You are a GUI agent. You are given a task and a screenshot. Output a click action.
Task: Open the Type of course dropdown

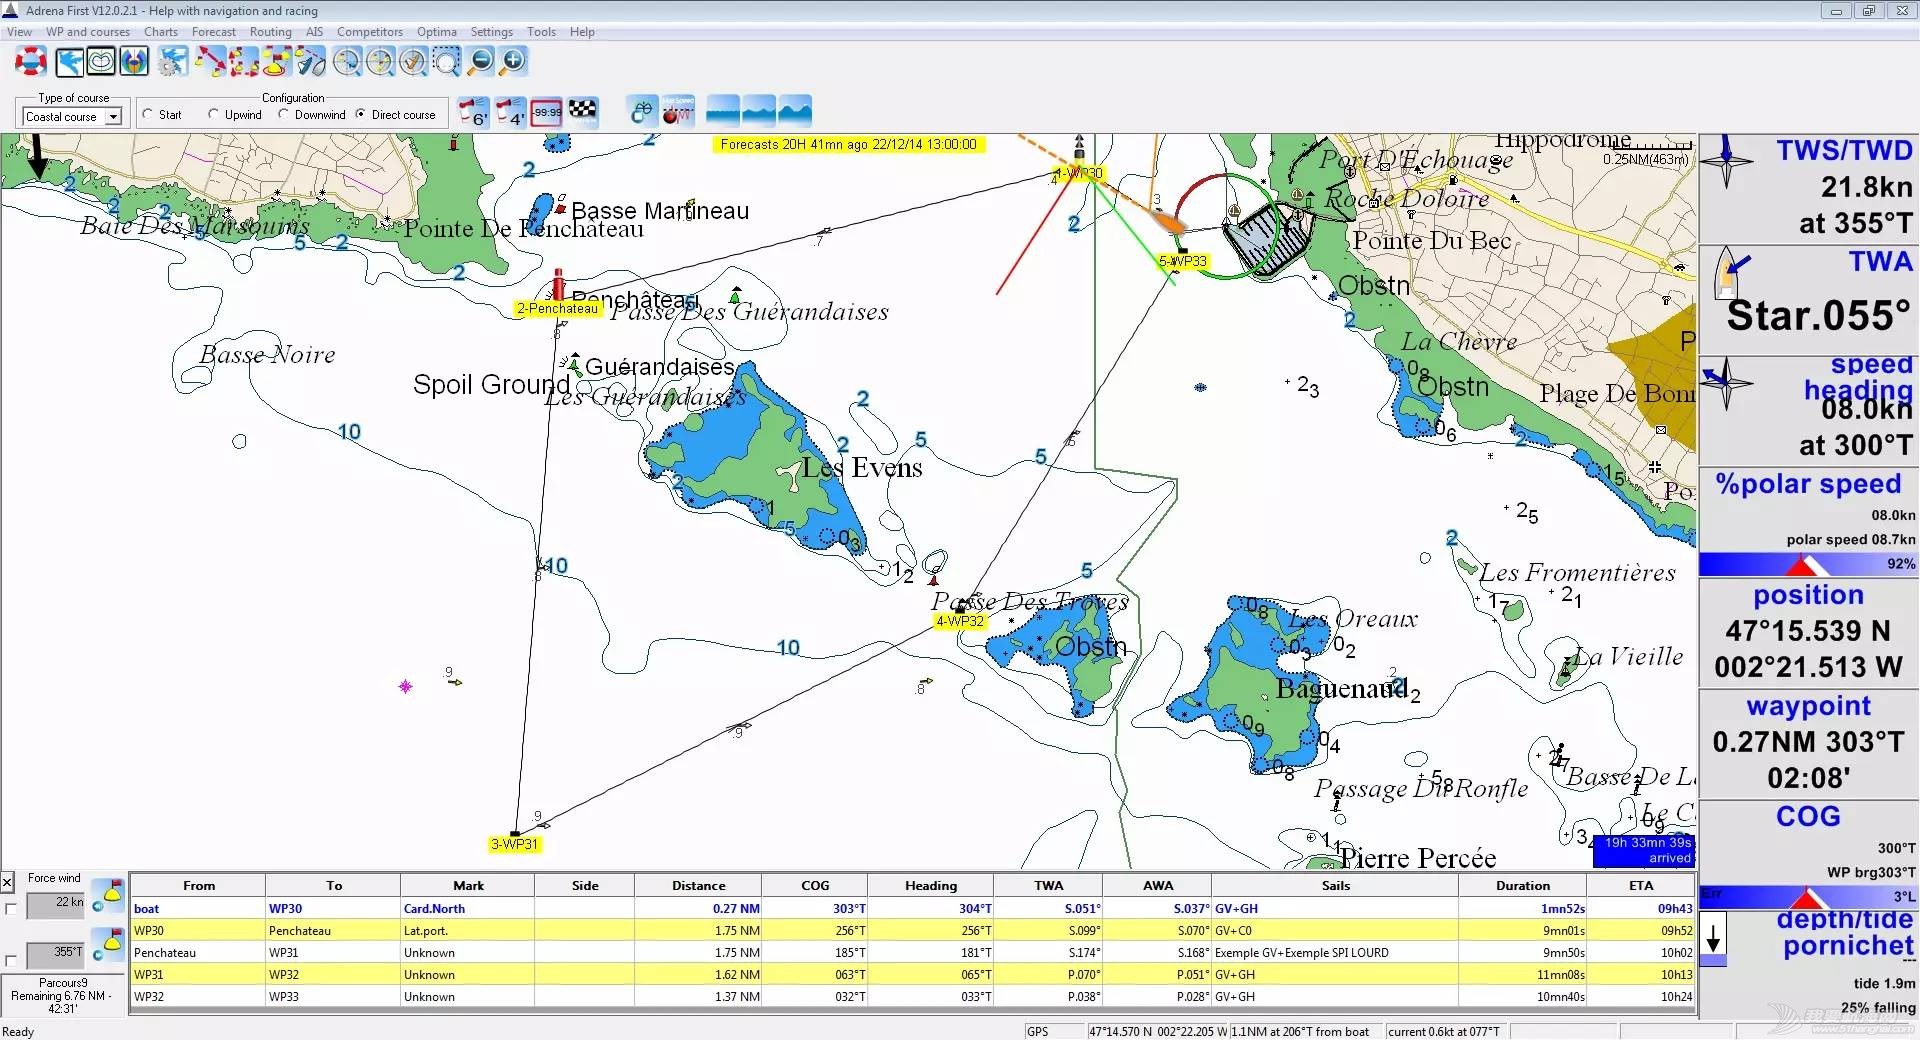point(113,117)
